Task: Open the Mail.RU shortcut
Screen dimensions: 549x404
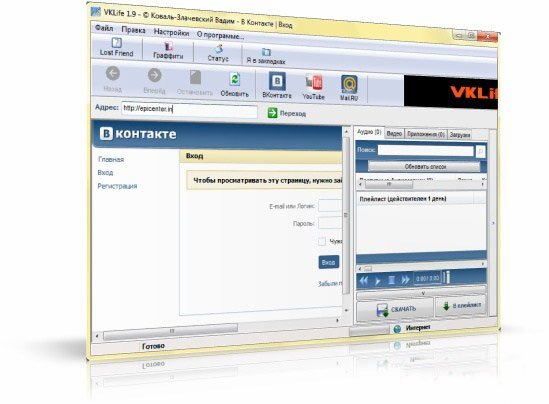Action: click(x=349, y=88)
